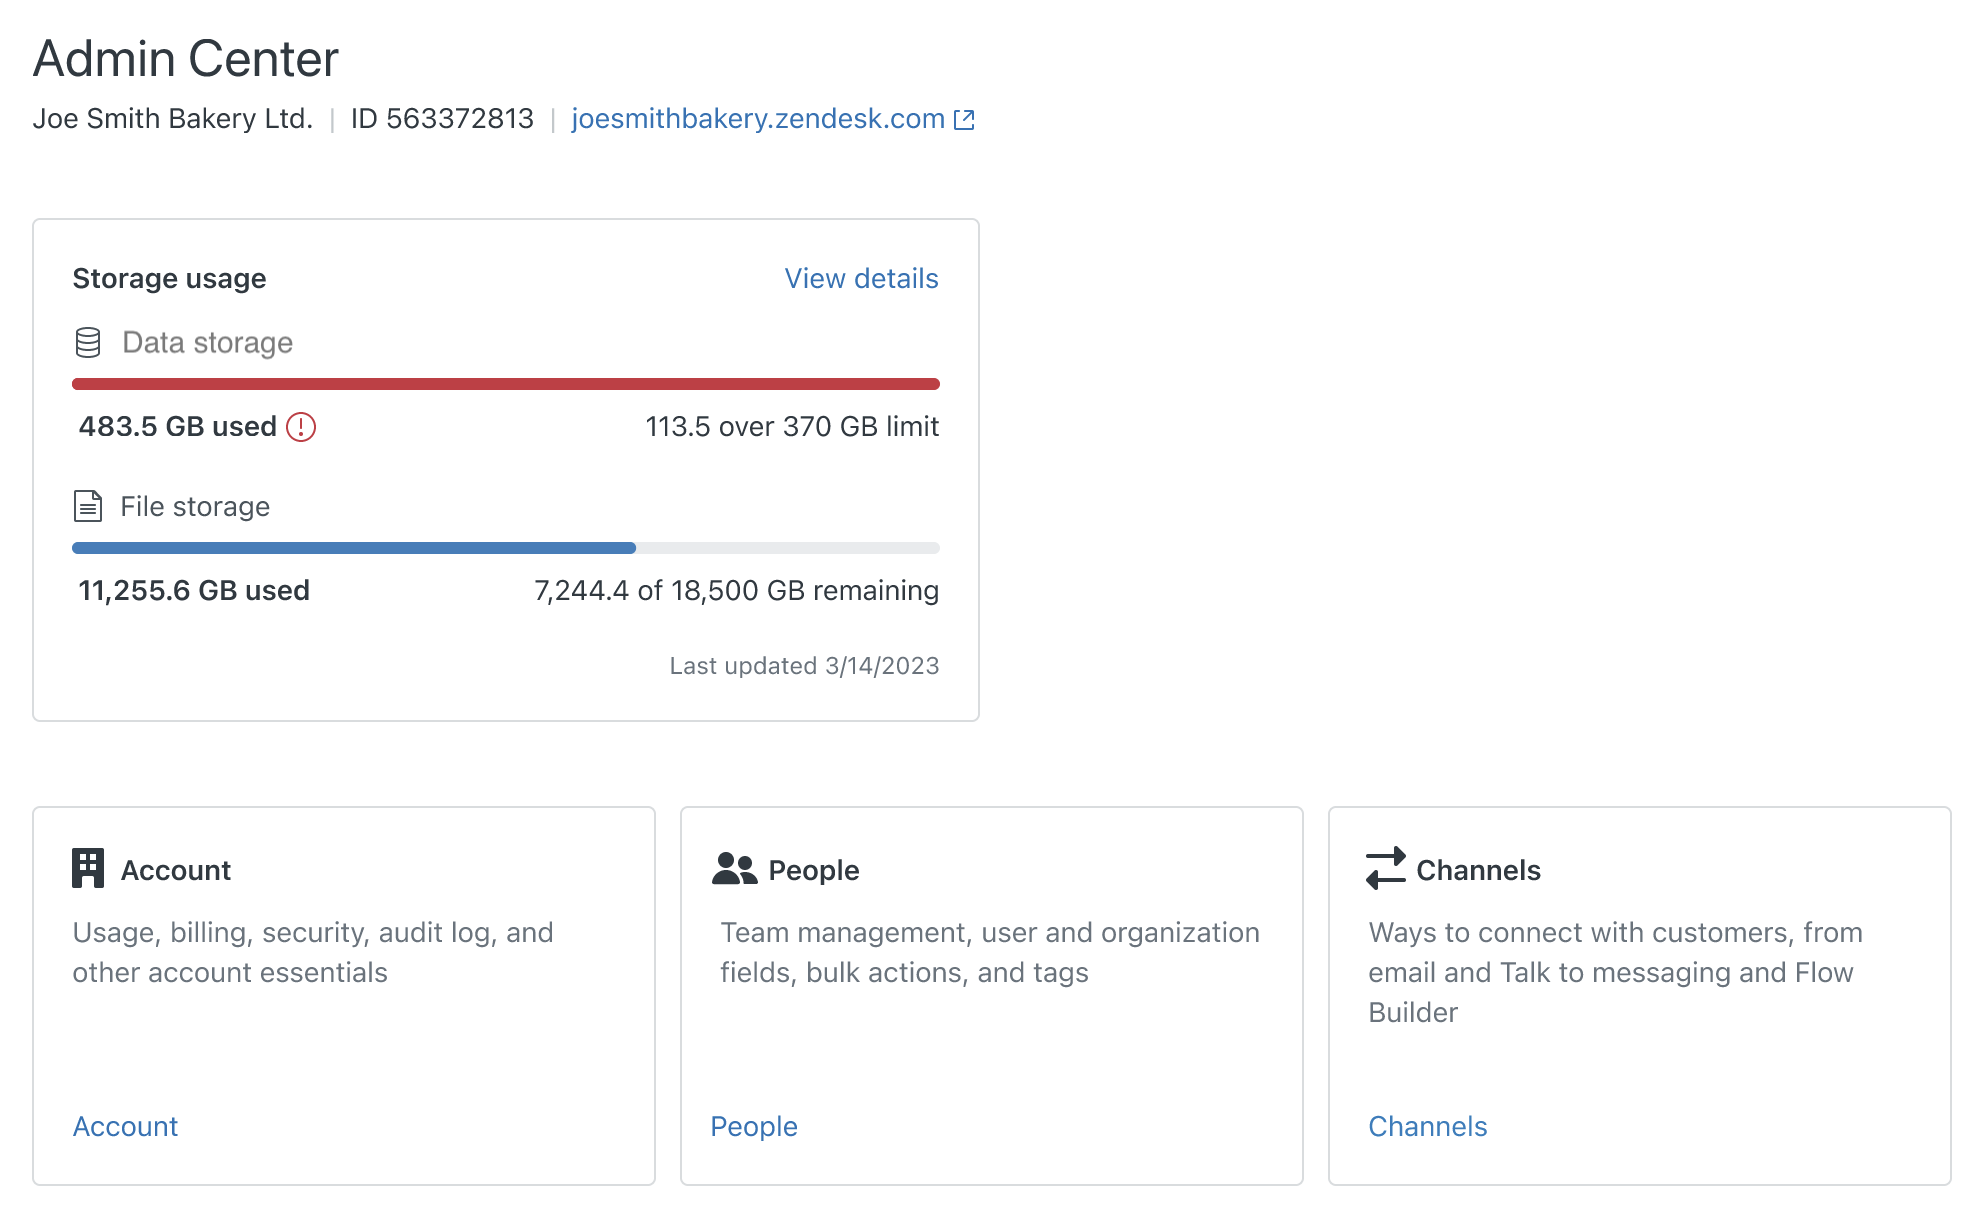Click the Channels arrows icon
This screenshot has width=1984, height=1210.
tap(1384, 868)
